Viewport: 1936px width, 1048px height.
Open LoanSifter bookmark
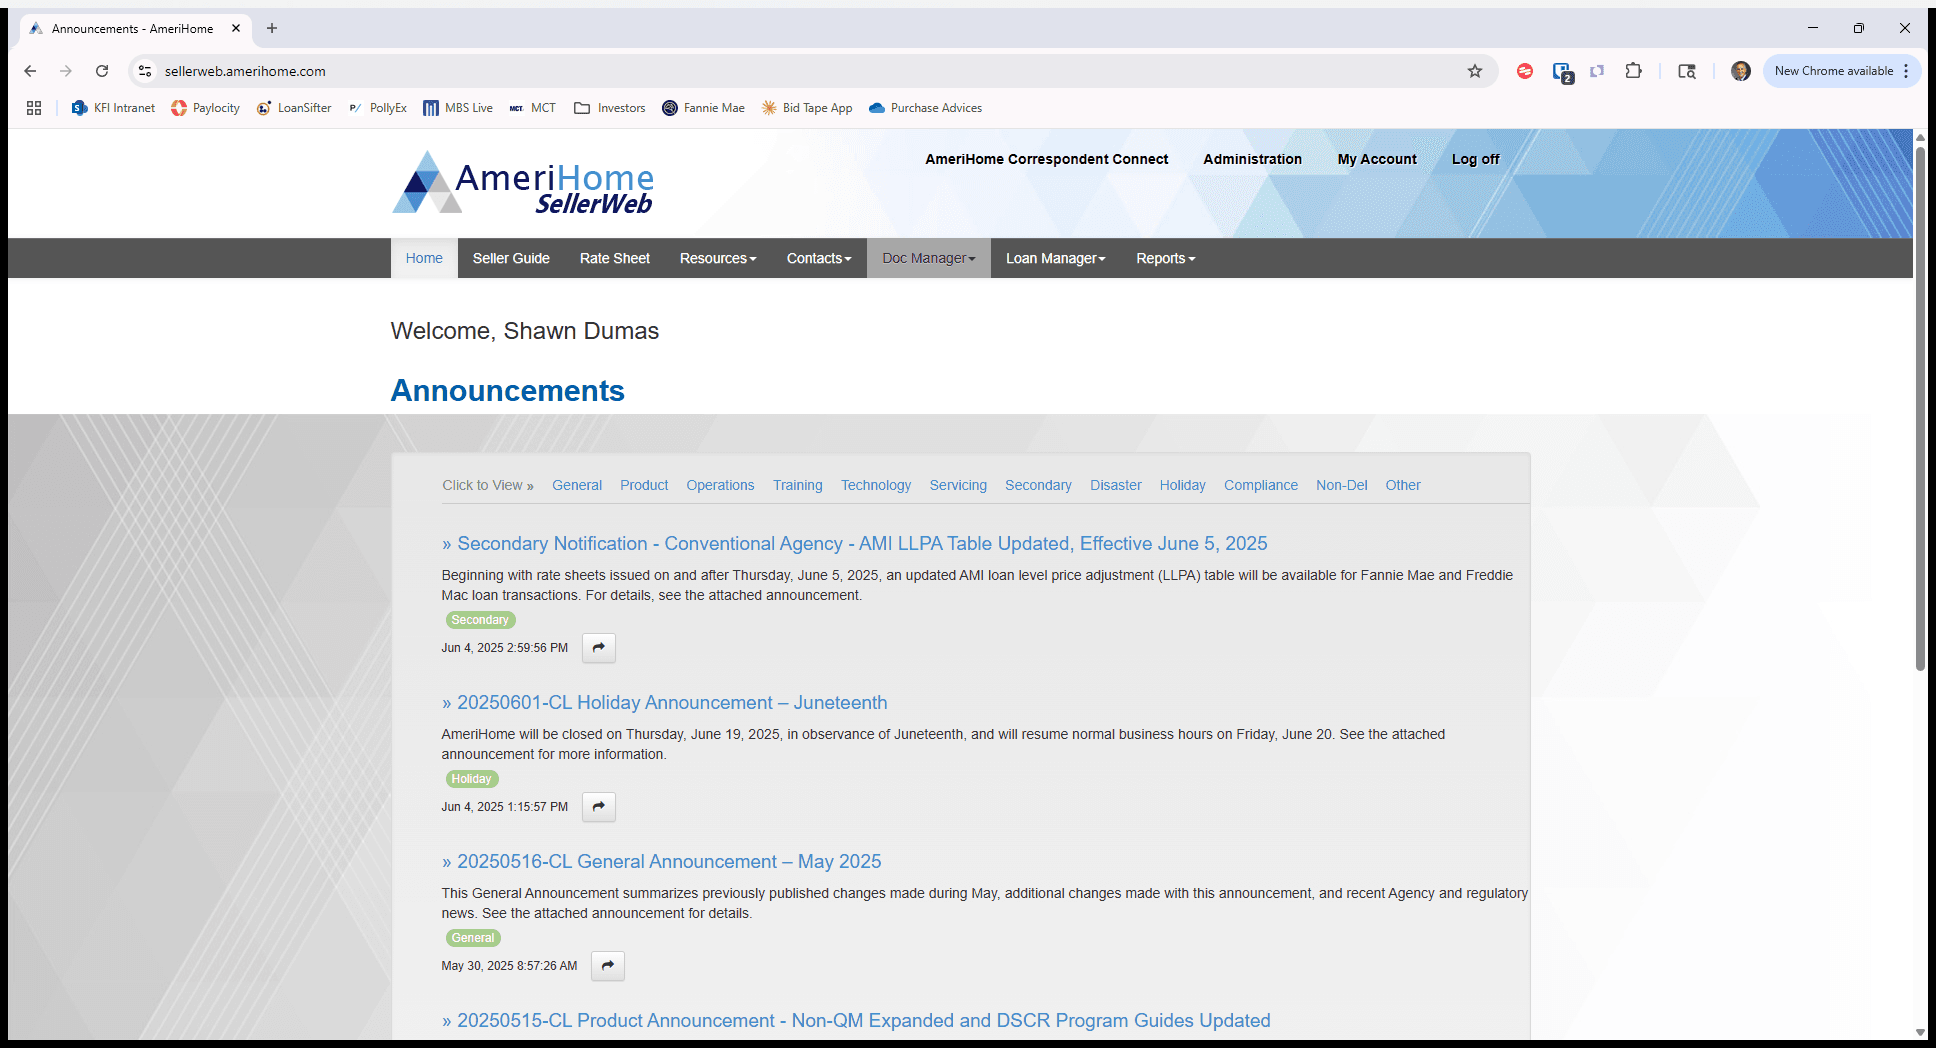click(294, 108)
